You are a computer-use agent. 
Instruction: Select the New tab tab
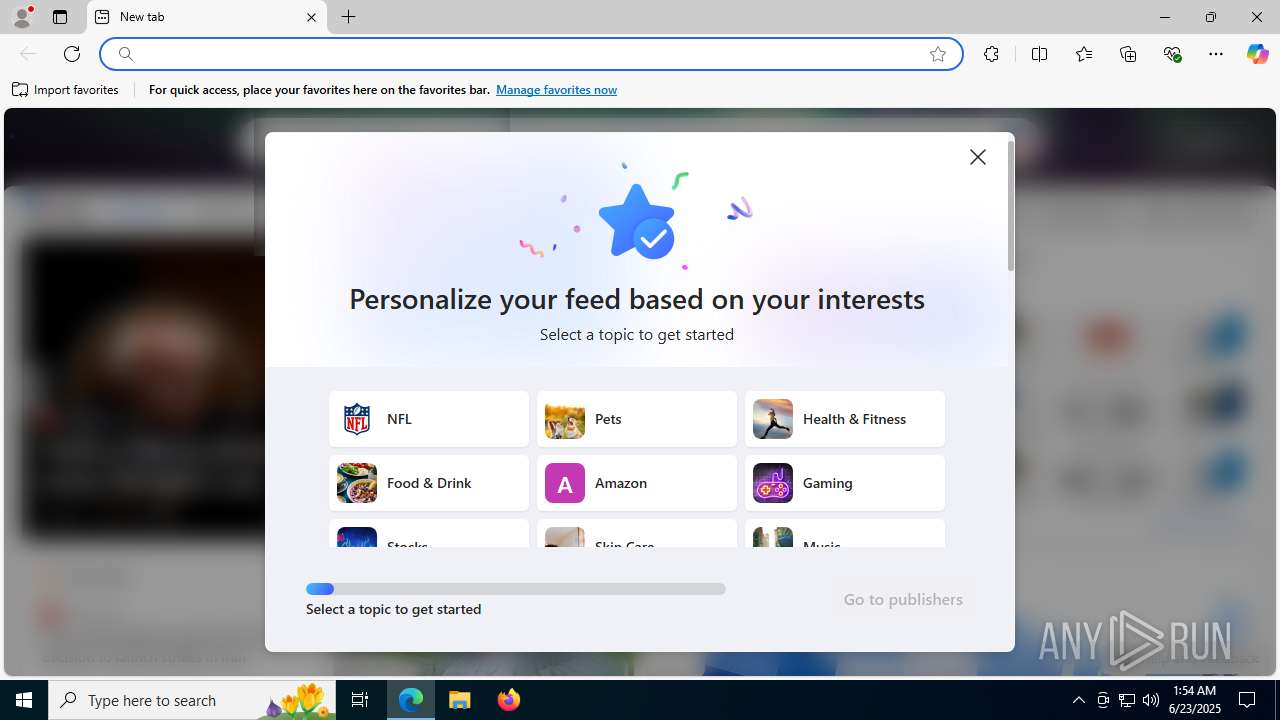(x=207, y=17)
